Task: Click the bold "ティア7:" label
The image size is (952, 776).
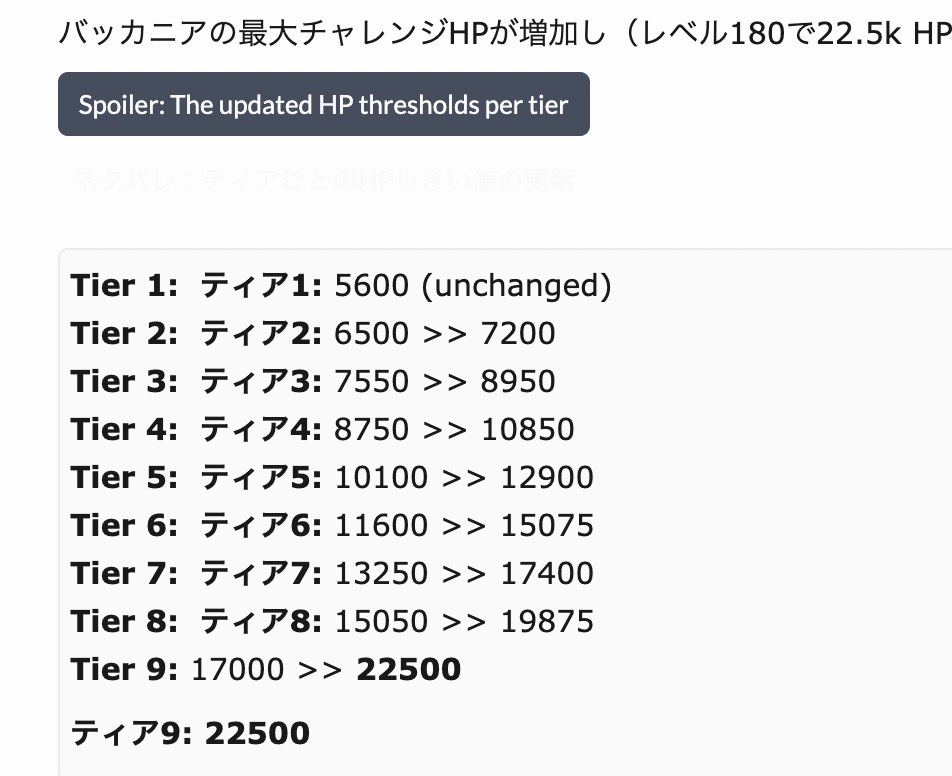Action: pos(261,574)
